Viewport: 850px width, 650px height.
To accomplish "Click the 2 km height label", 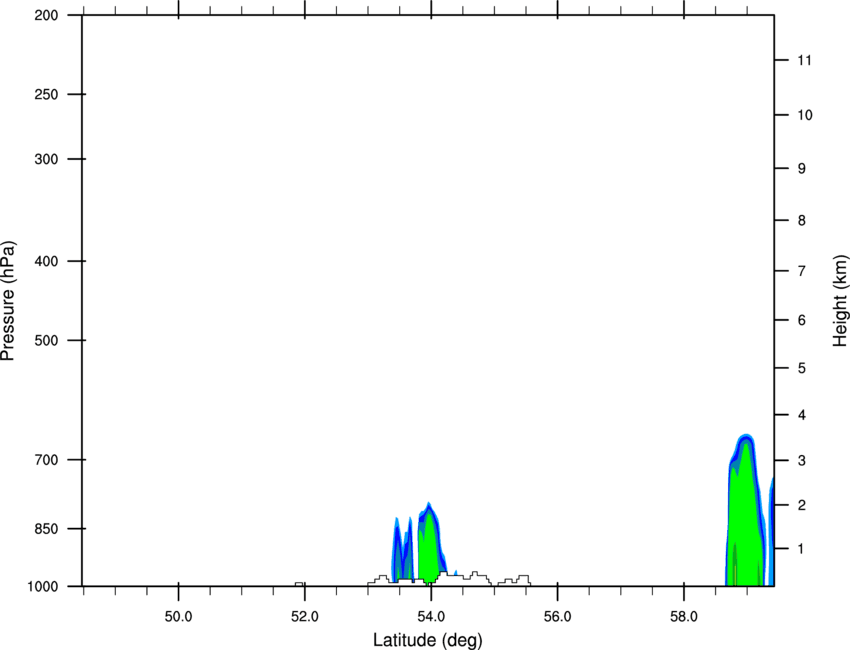I will (x=802, y=505).
